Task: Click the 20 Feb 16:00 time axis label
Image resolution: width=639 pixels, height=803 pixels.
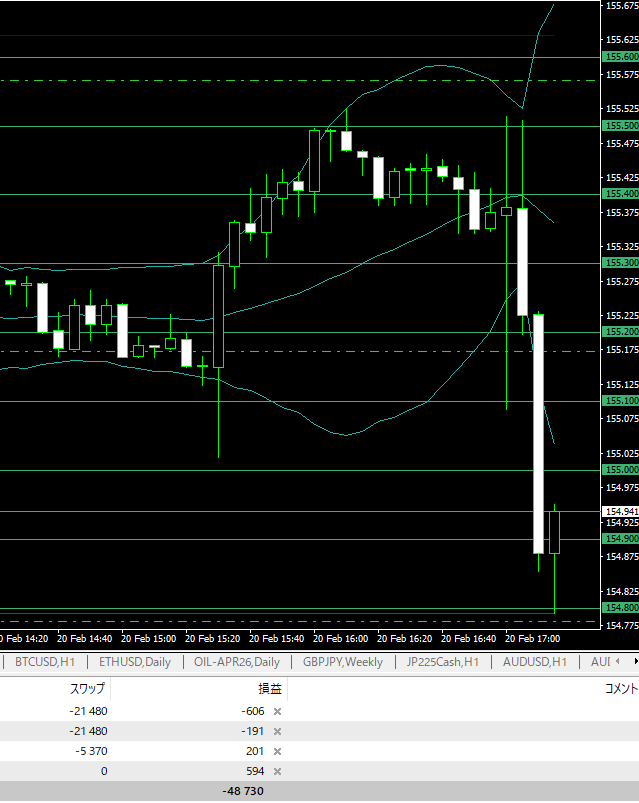Action: click(342, 638)
